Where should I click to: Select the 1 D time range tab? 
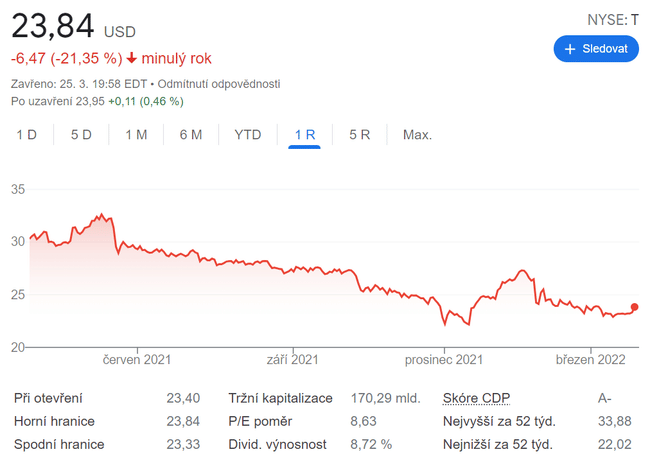(x=26, y=134)
